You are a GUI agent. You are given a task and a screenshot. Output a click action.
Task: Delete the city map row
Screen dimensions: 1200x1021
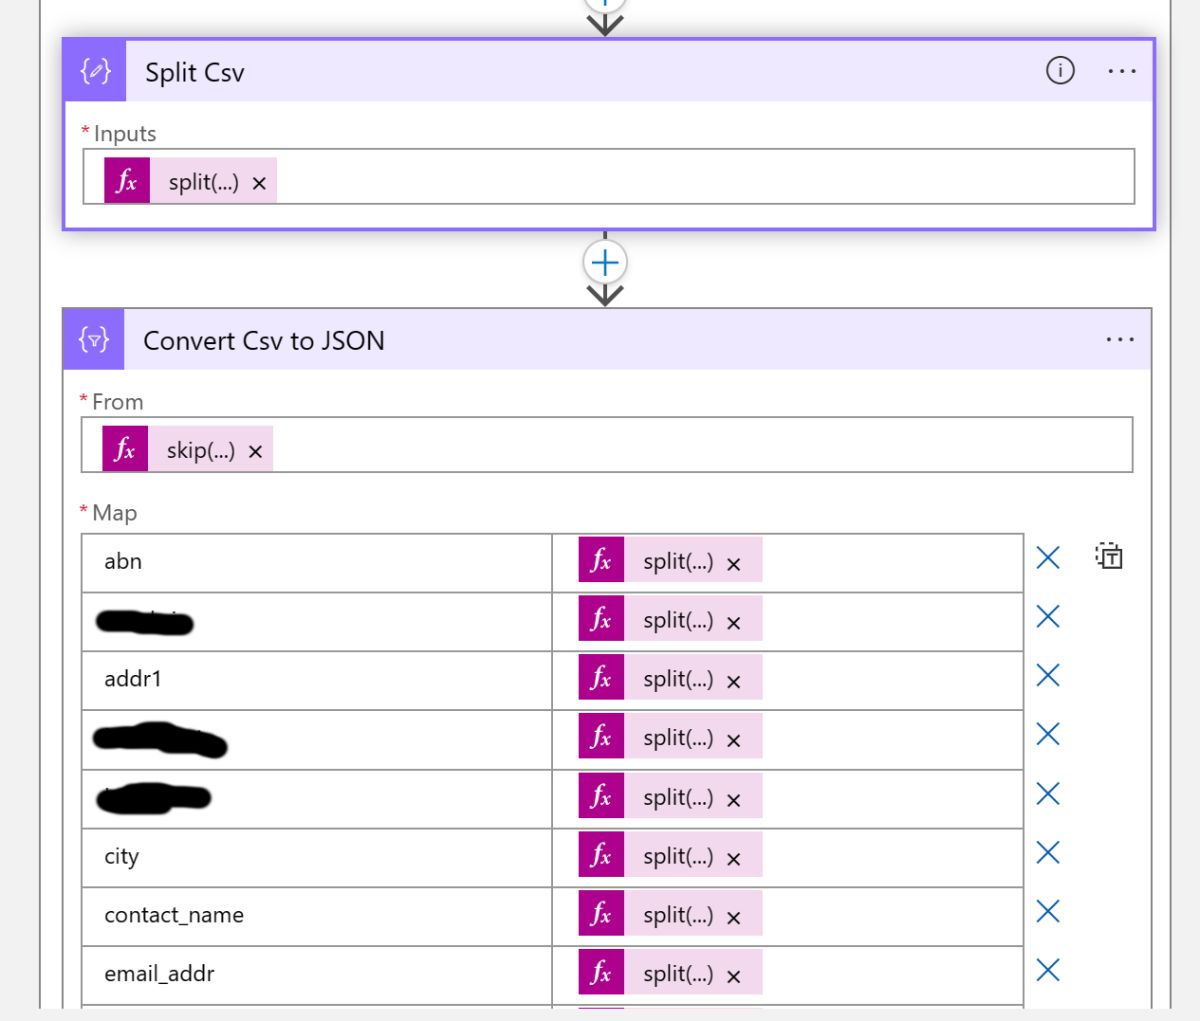1048,853
